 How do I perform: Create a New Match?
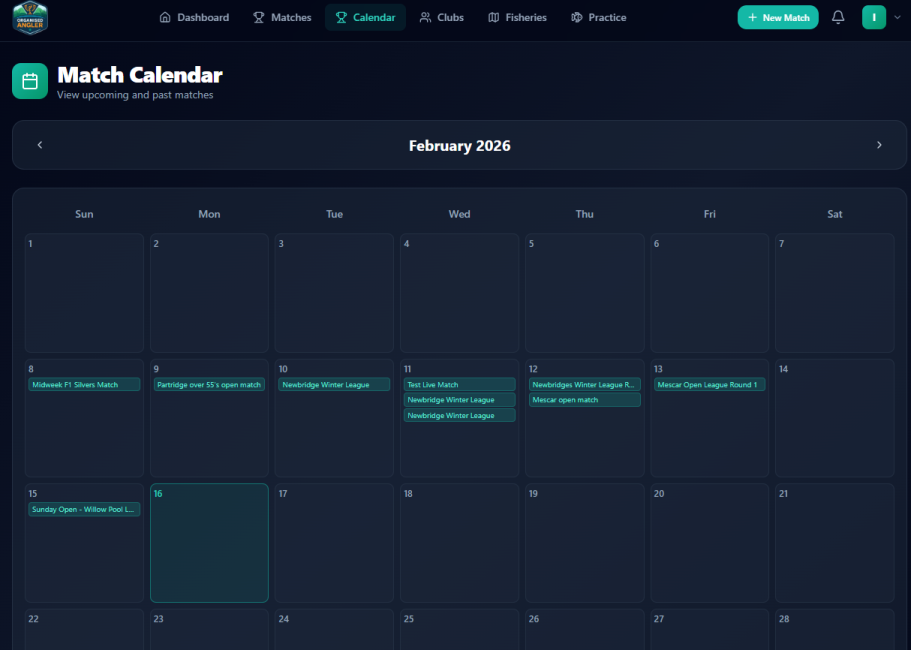[x=777, y=17]
